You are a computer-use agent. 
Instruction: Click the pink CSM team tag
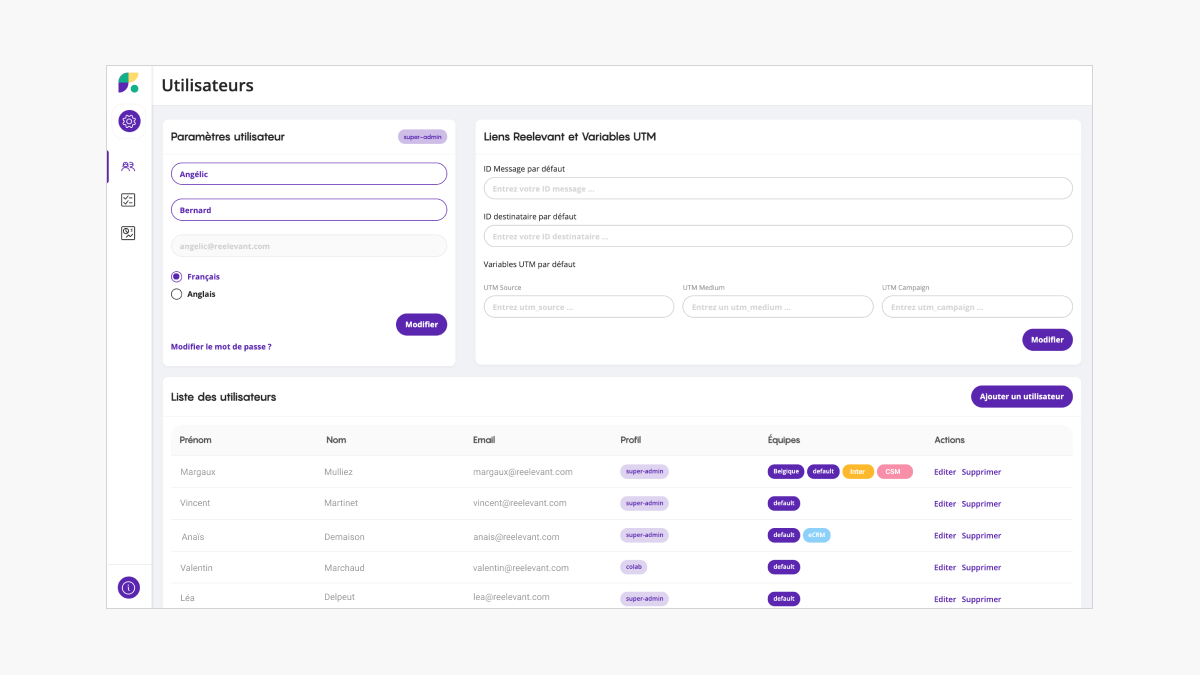pyautogui.click(x=894, y=472)
